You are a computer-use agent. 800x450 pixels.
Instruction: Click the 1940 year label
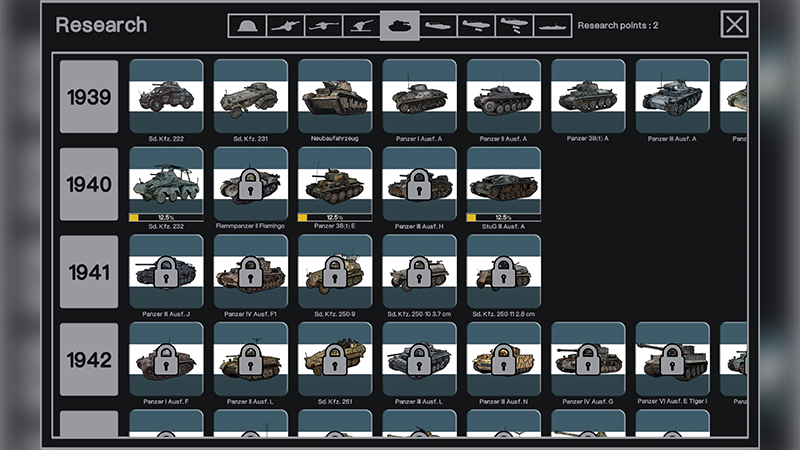click(x=89, y=184)
